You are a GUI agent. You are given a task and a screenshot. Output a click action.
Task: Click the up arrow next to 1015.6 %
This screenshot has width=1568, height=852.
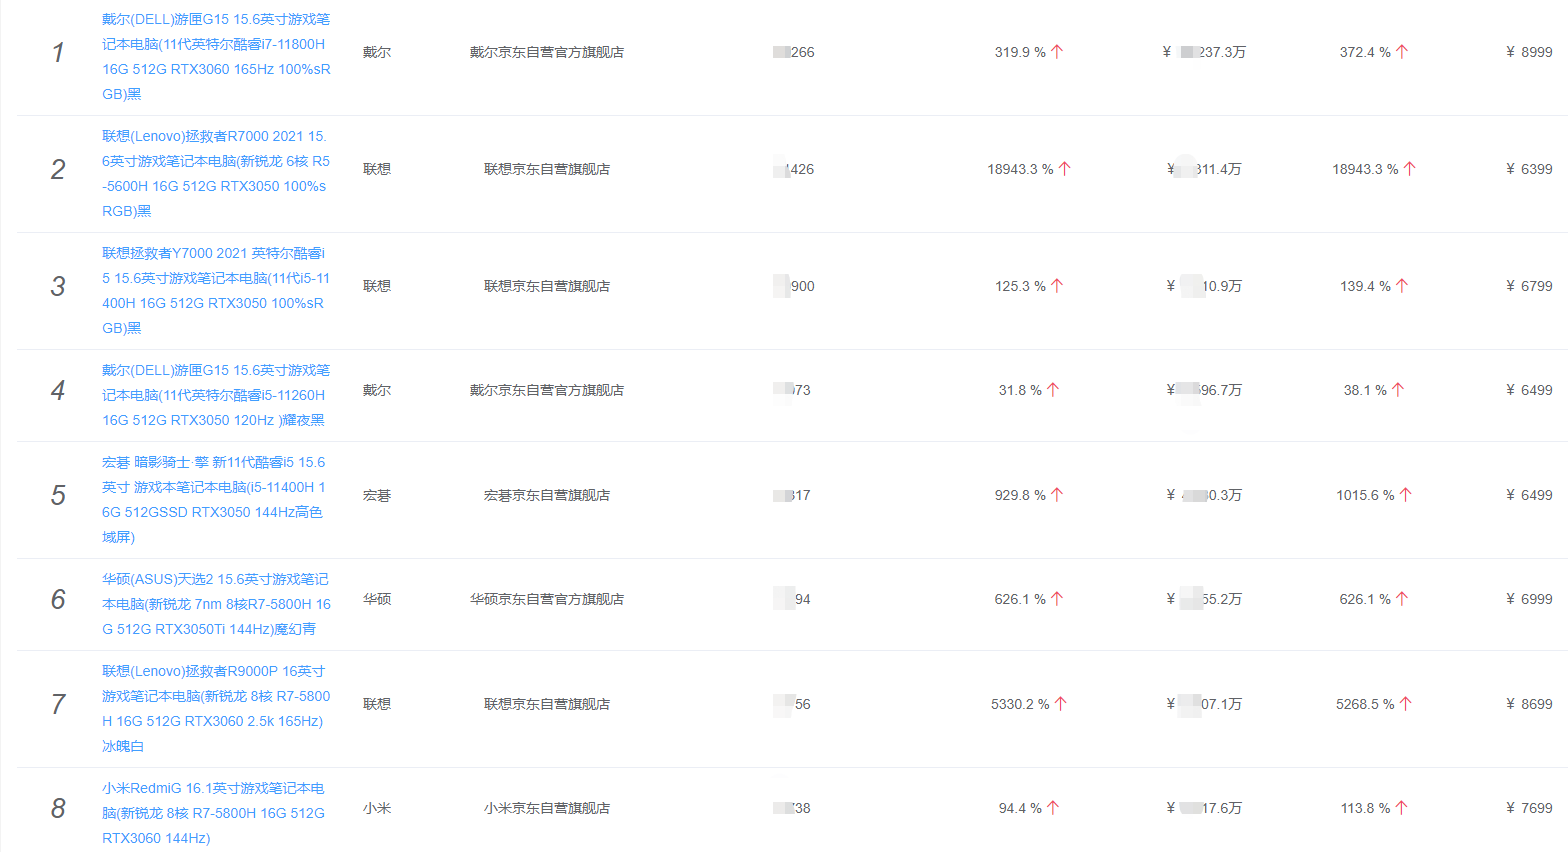point(1406,495)
